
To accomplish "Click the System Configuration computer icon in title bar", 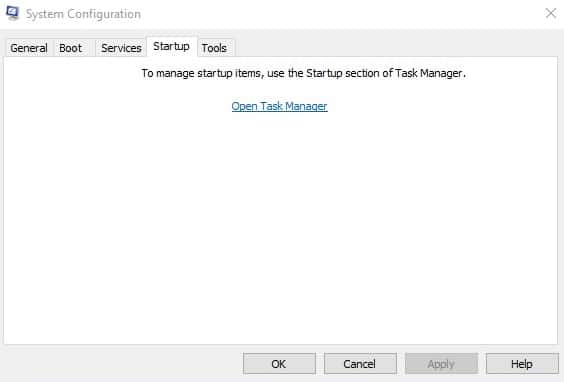I will (x=12, y=13).
